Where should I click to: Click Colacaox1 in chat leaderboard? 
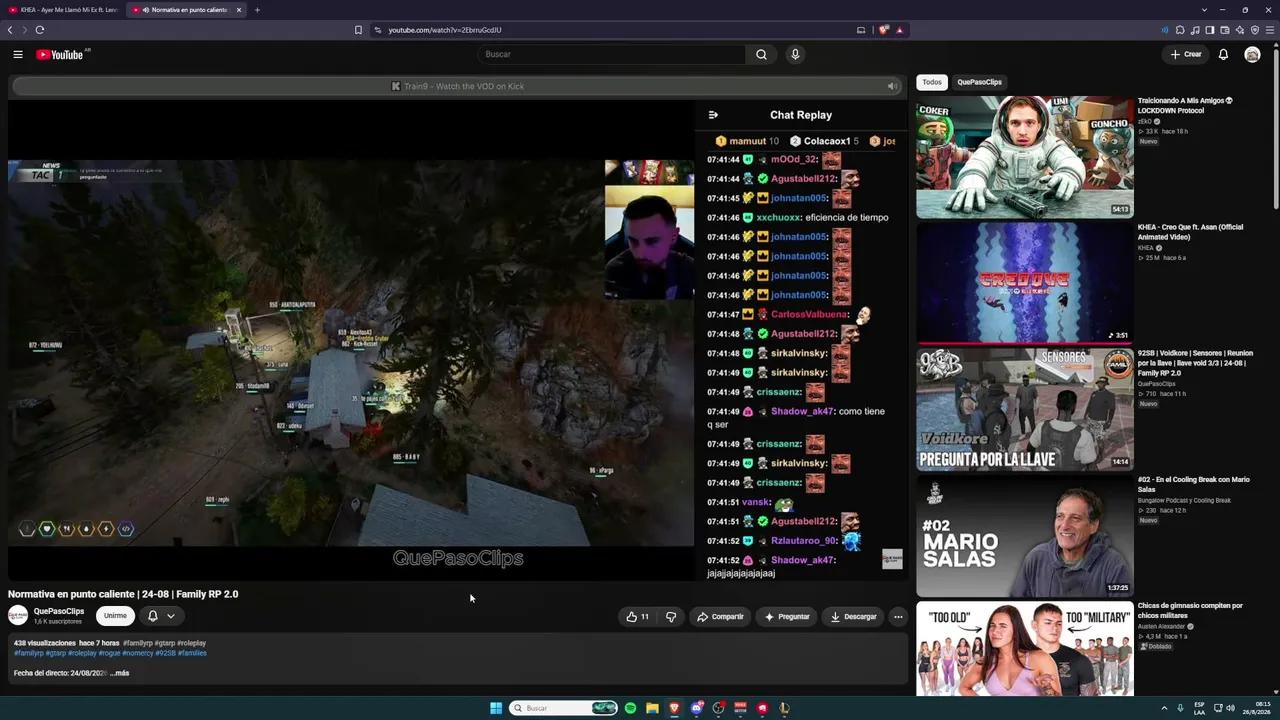pos(827,141)
